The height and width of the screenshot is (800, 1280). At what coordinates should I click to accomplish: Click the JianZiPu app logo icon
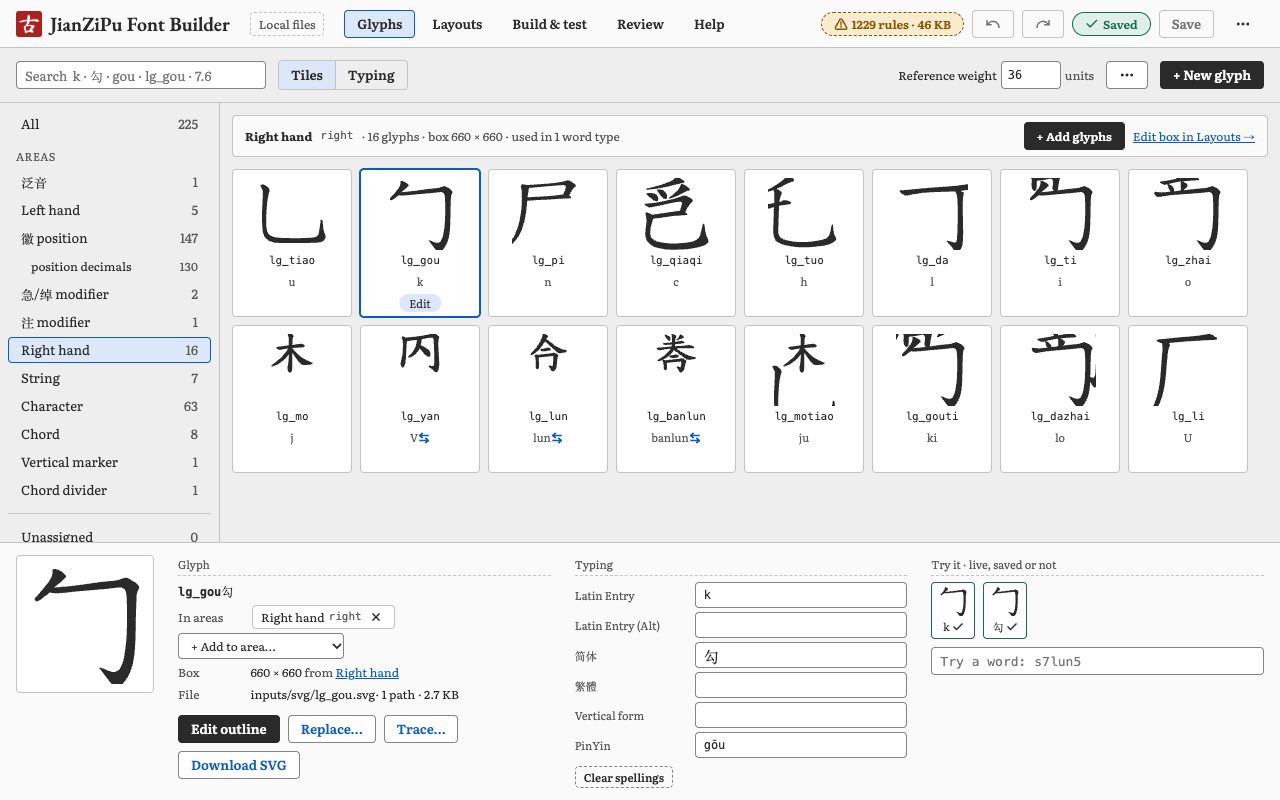[x=29, y=25]
